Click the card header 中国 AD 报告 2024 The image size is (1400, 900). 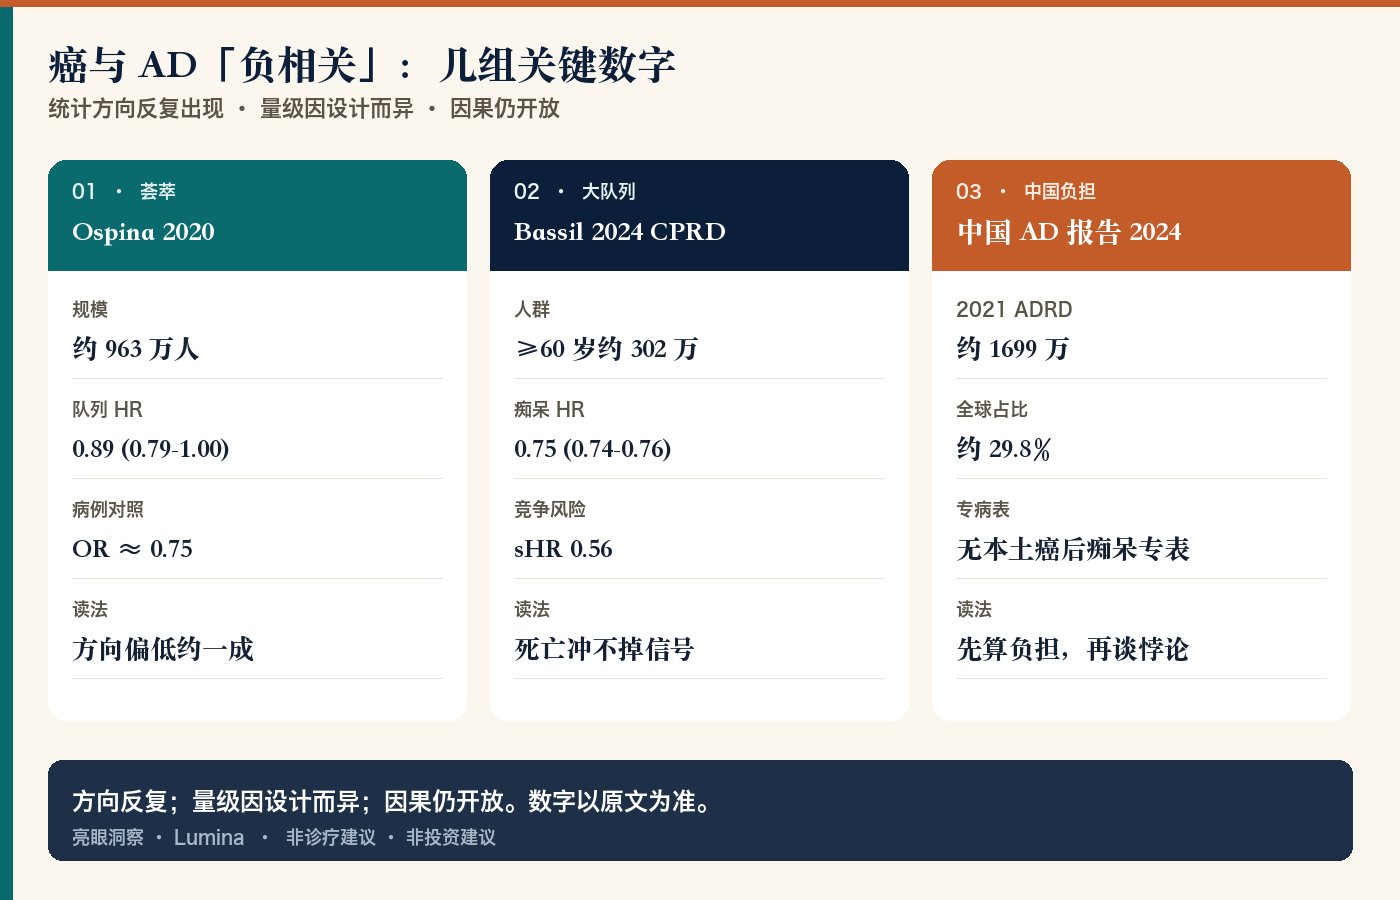(x=1069, y=232)
